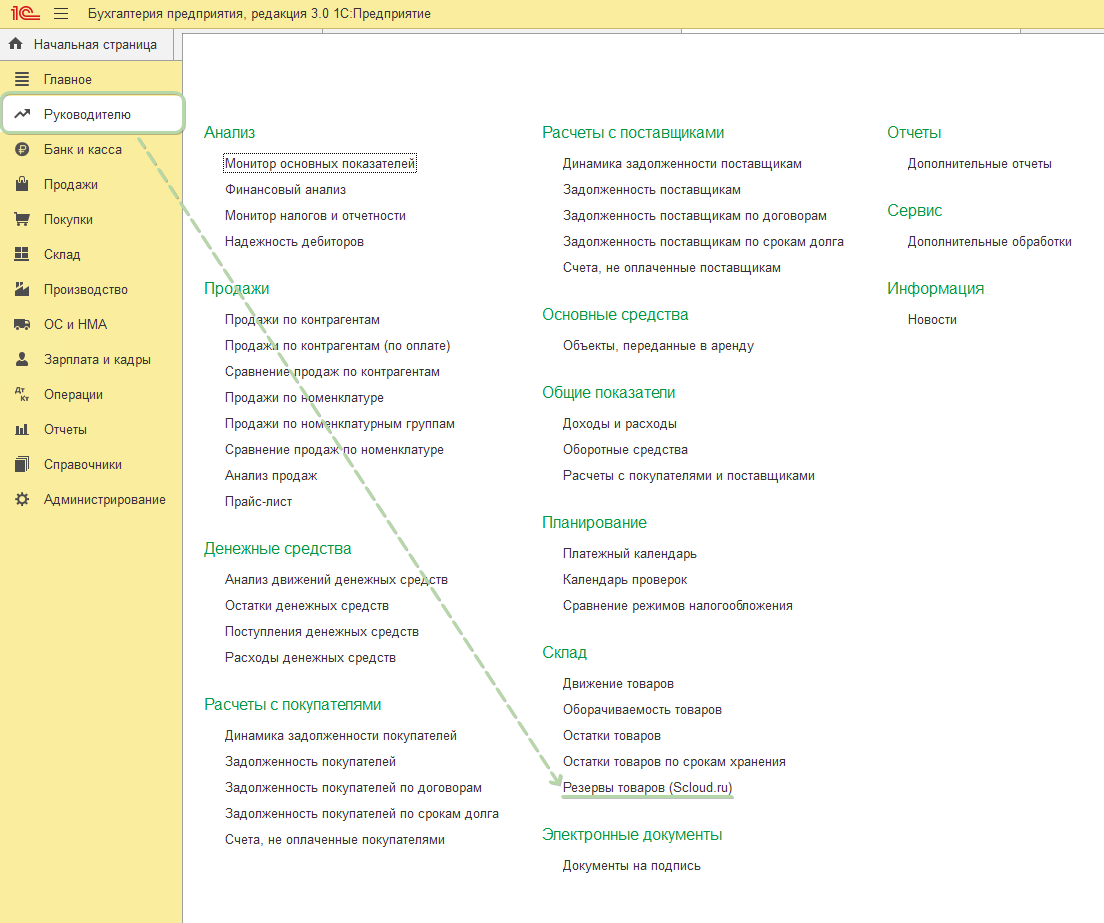The width and height of the screenshot is (1104, 923).
Task: Open Продажи по номенклатуре
Action: click(x=304, y=398)
